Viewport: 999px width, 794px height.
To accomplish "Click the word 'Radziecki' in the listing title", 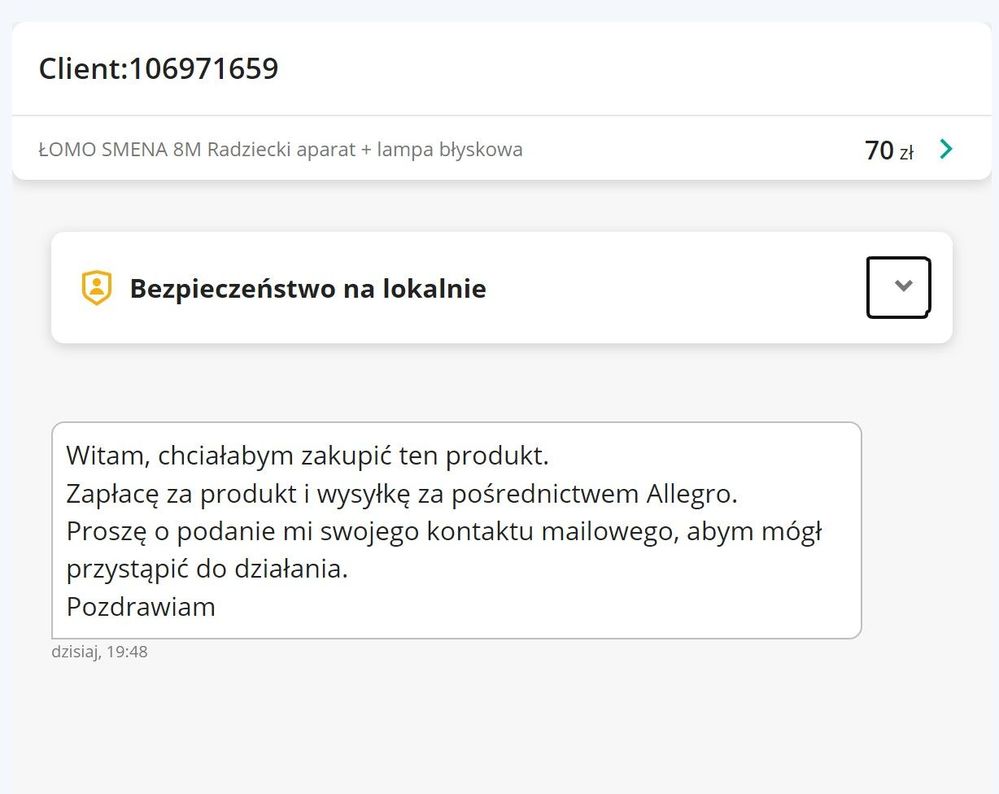I will coord(249,149).
